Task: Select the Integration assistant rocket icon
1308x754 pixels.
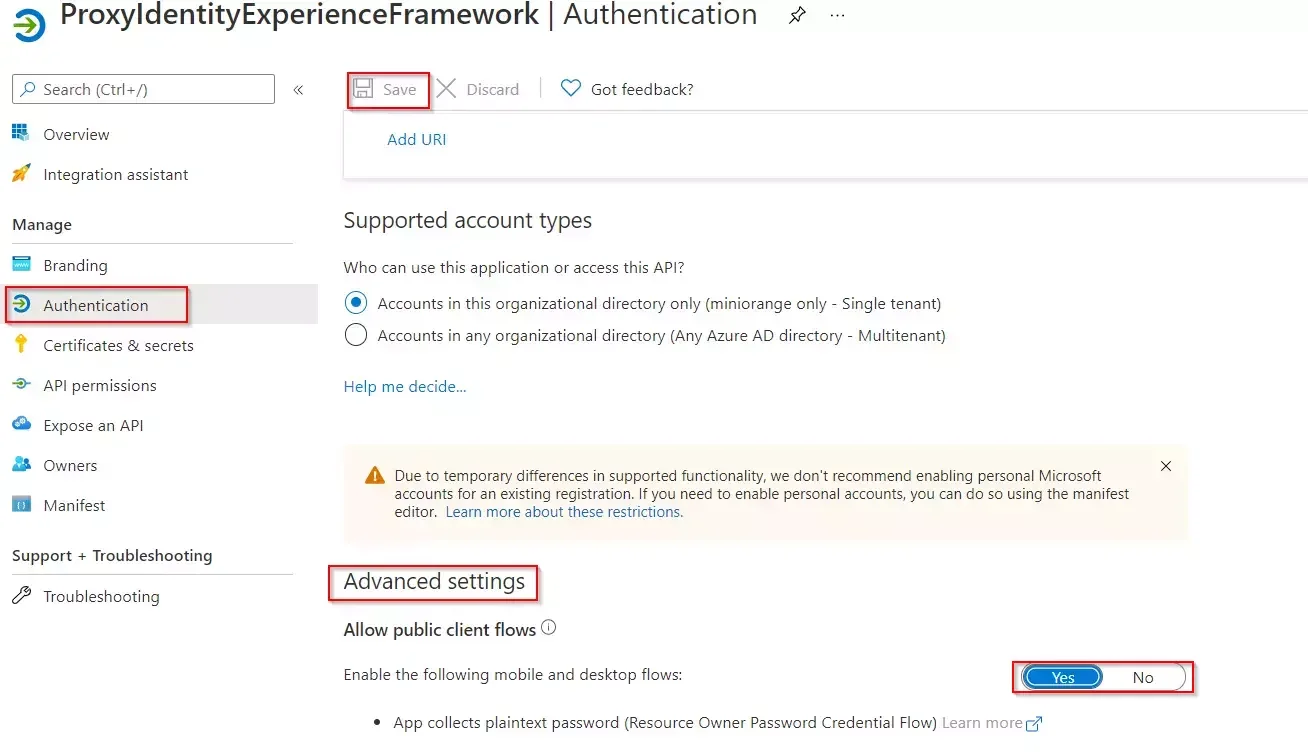Action: pyautogui.click(x=20, y=173)
